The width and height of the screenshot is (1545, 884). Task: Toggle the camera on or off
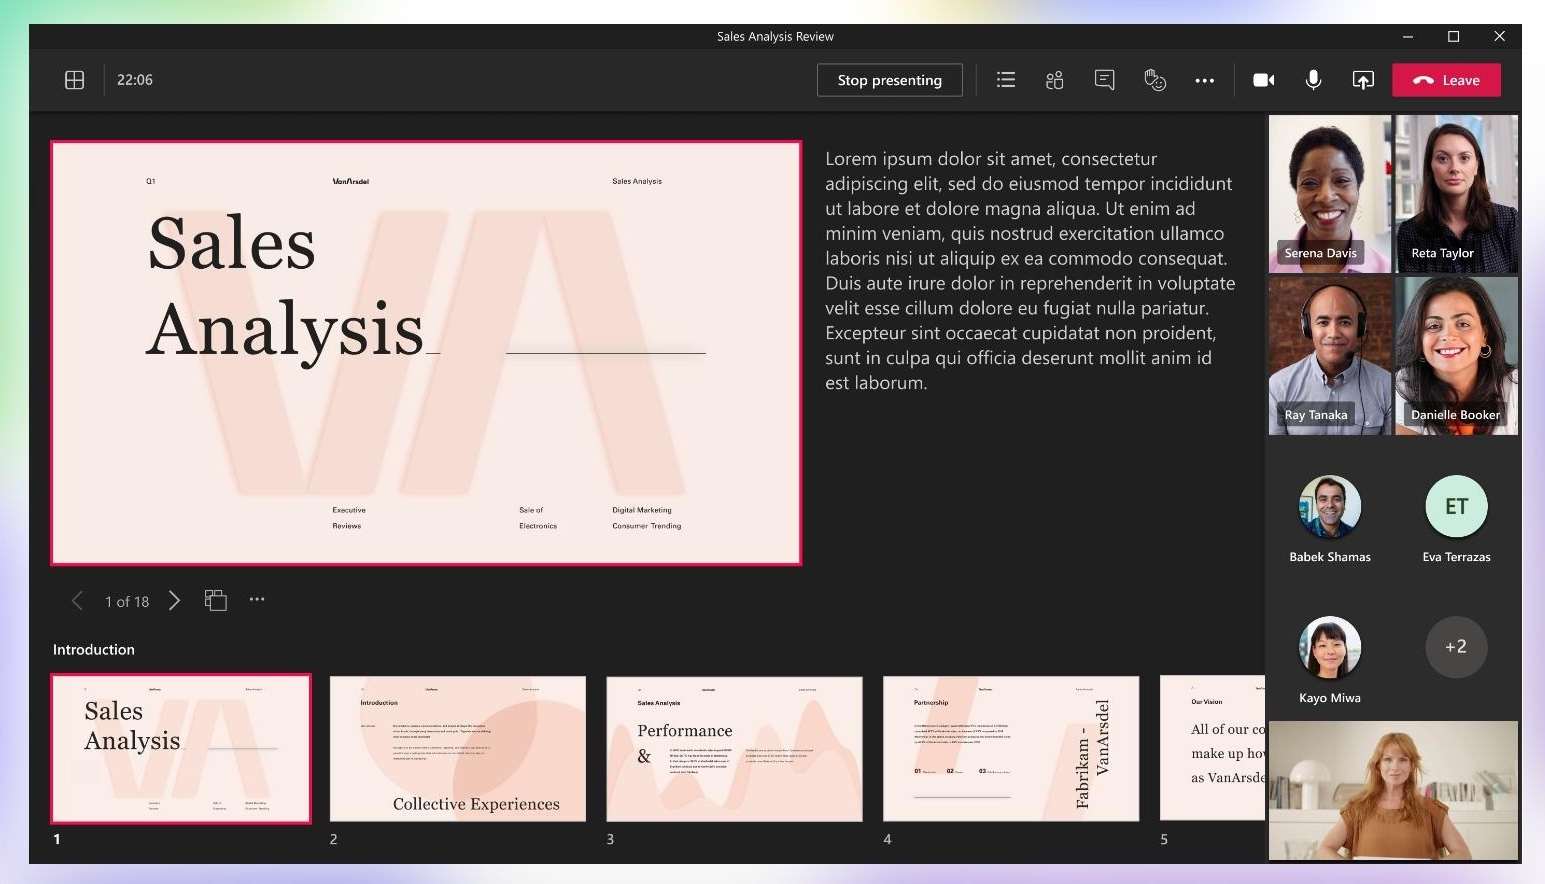1264,80
